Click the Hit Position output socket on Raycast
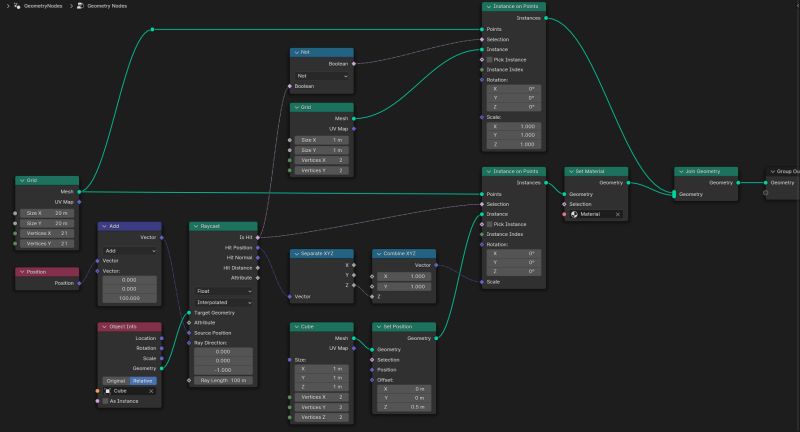 [258, 247]
